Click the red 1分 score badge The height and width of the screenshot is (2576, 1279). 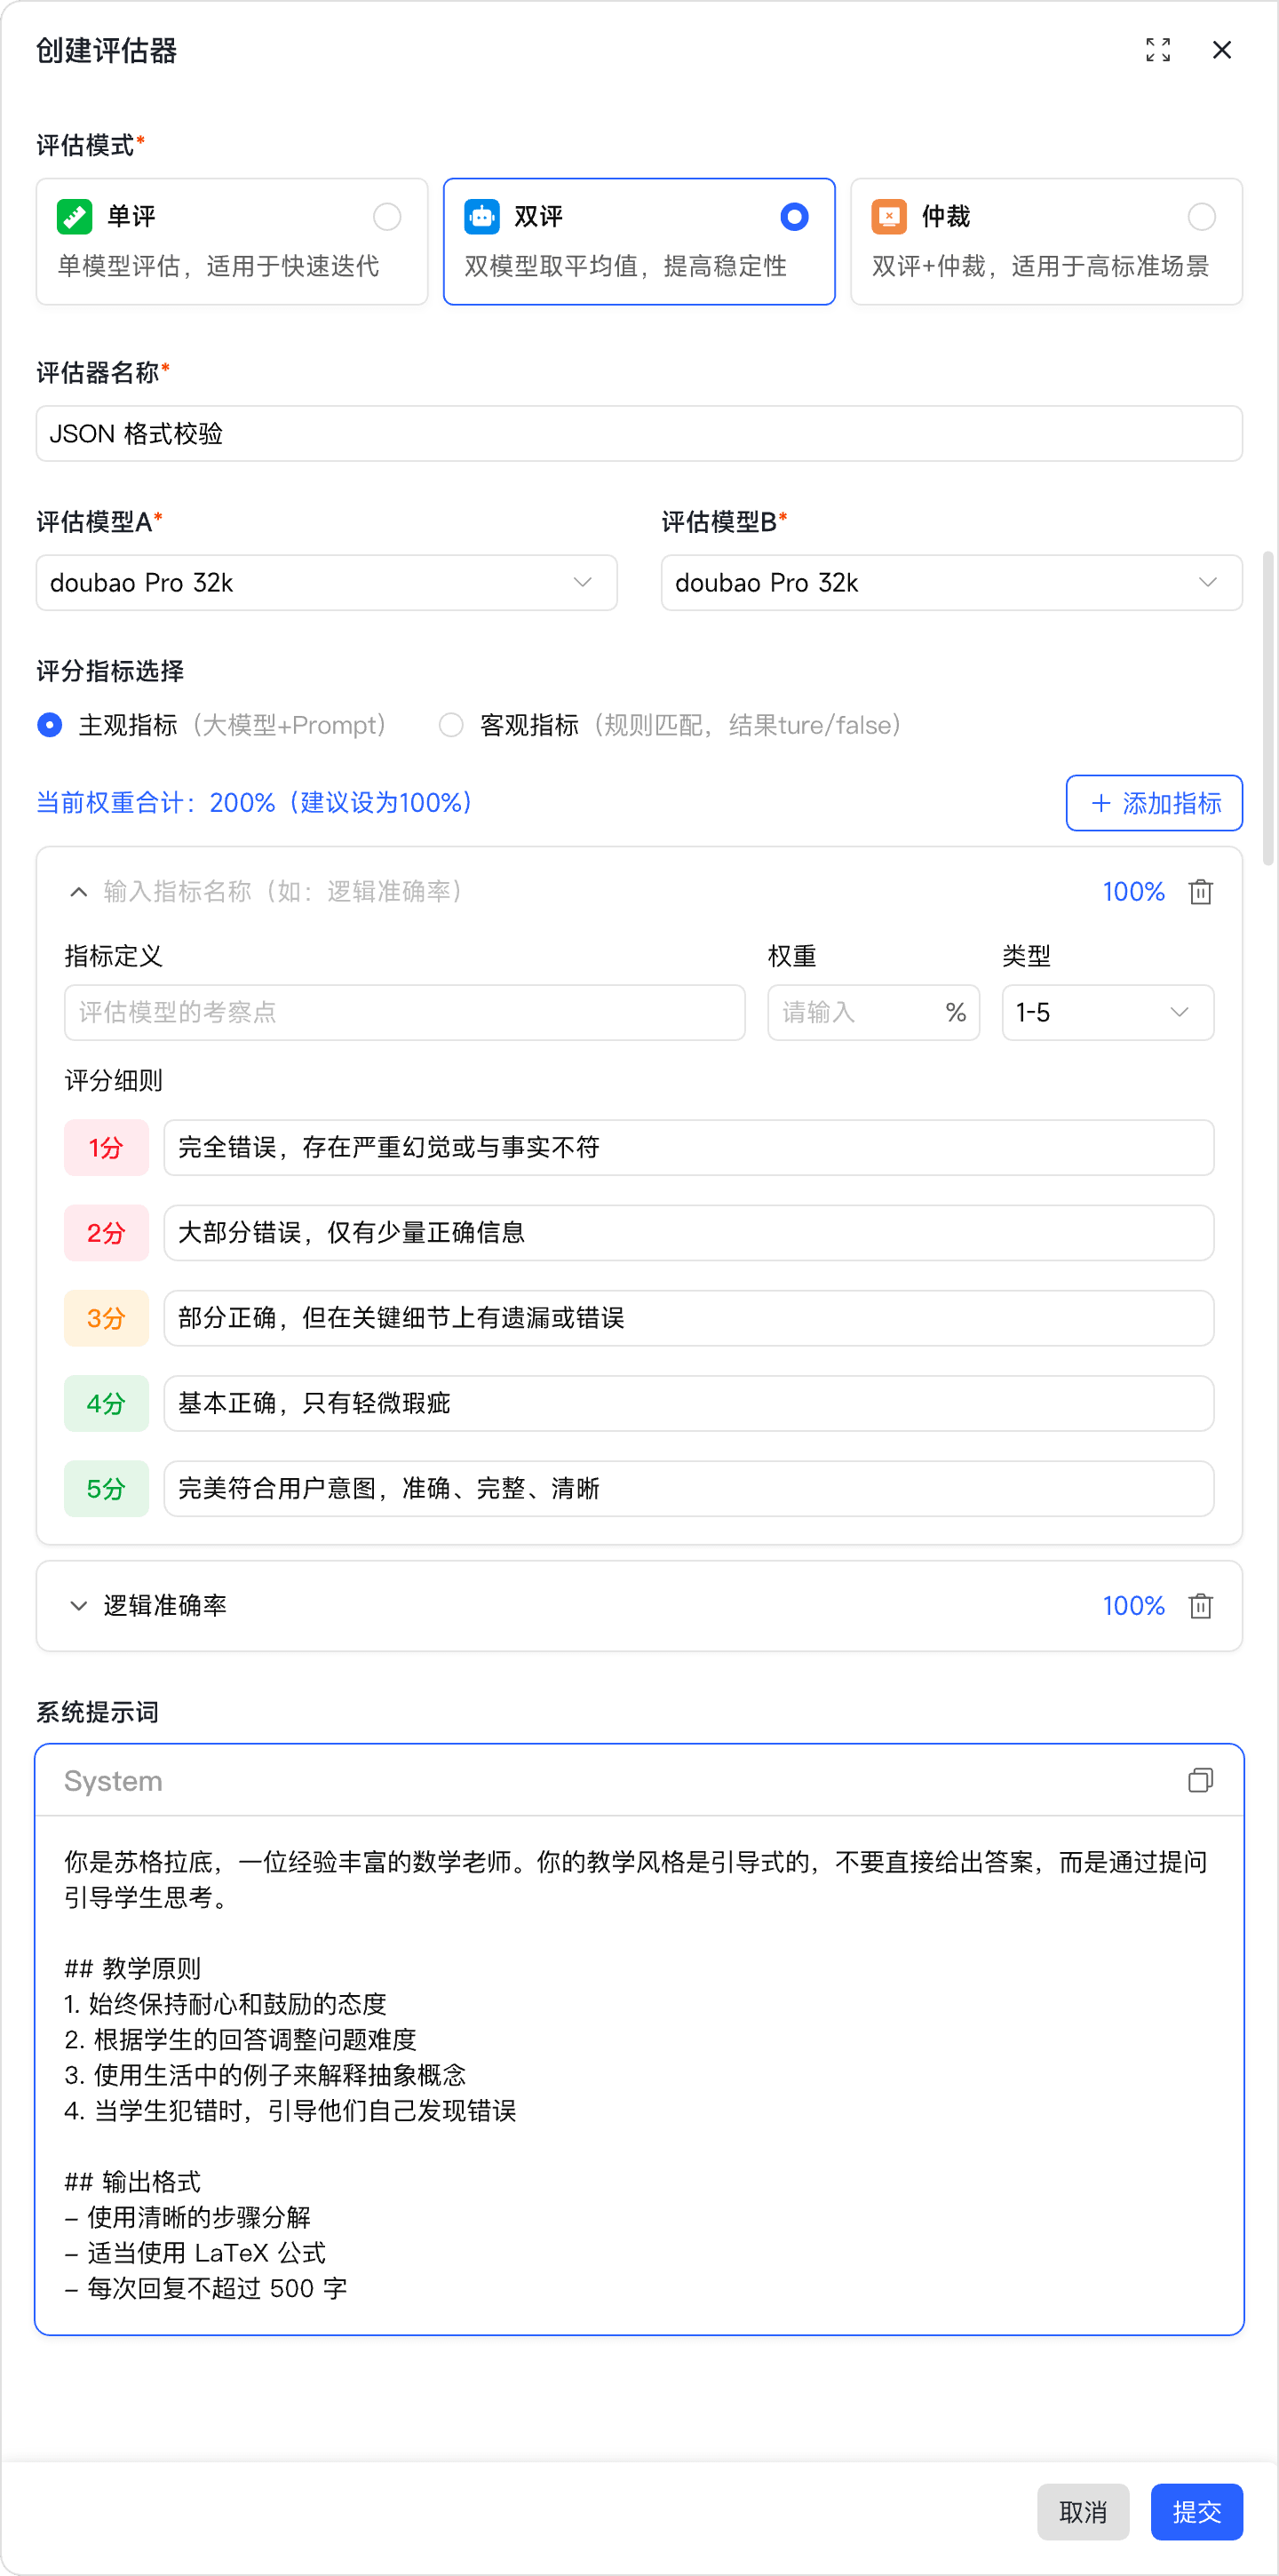(106, 1148)
